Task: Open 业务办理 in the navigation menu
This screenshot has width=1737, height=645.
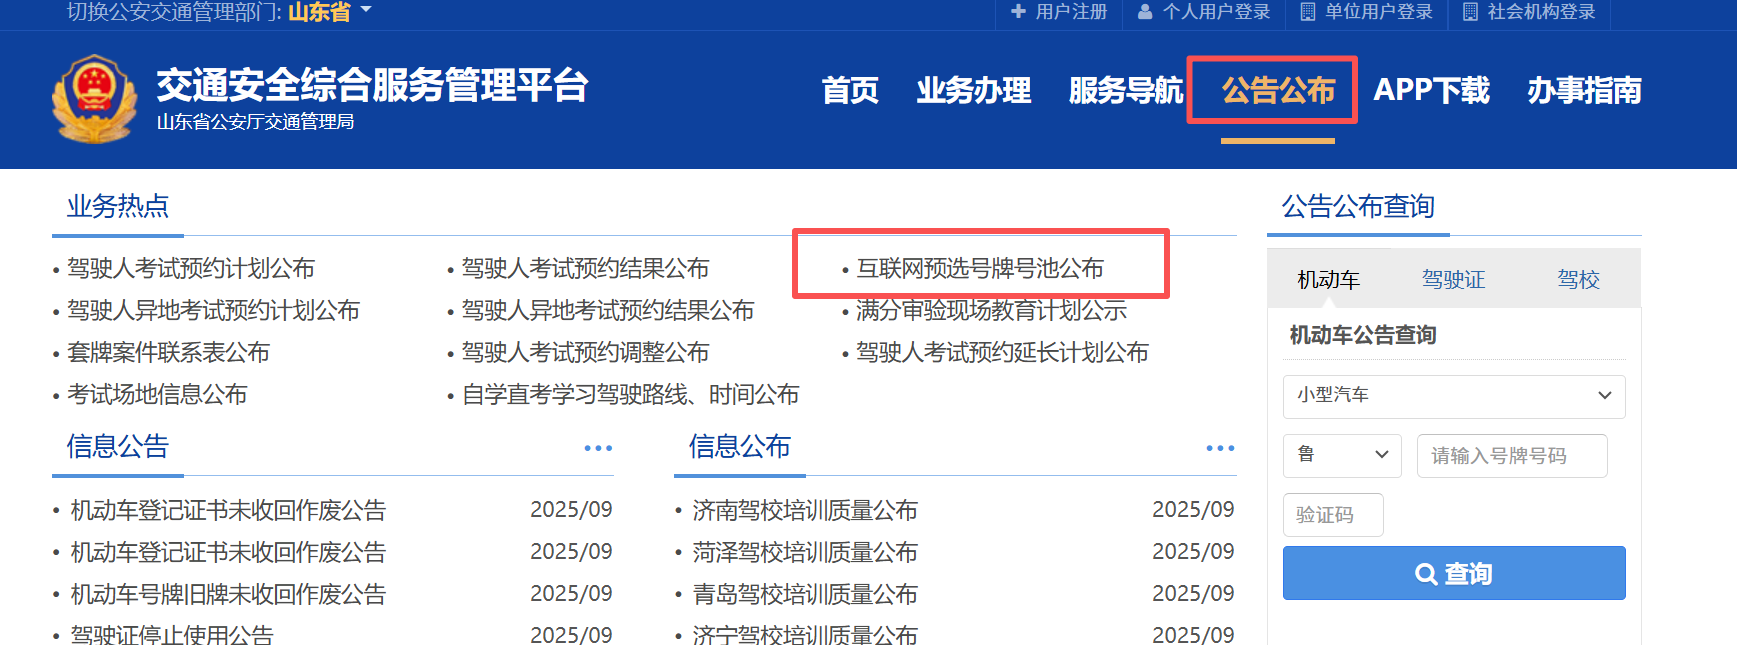Action: (973, 90)
